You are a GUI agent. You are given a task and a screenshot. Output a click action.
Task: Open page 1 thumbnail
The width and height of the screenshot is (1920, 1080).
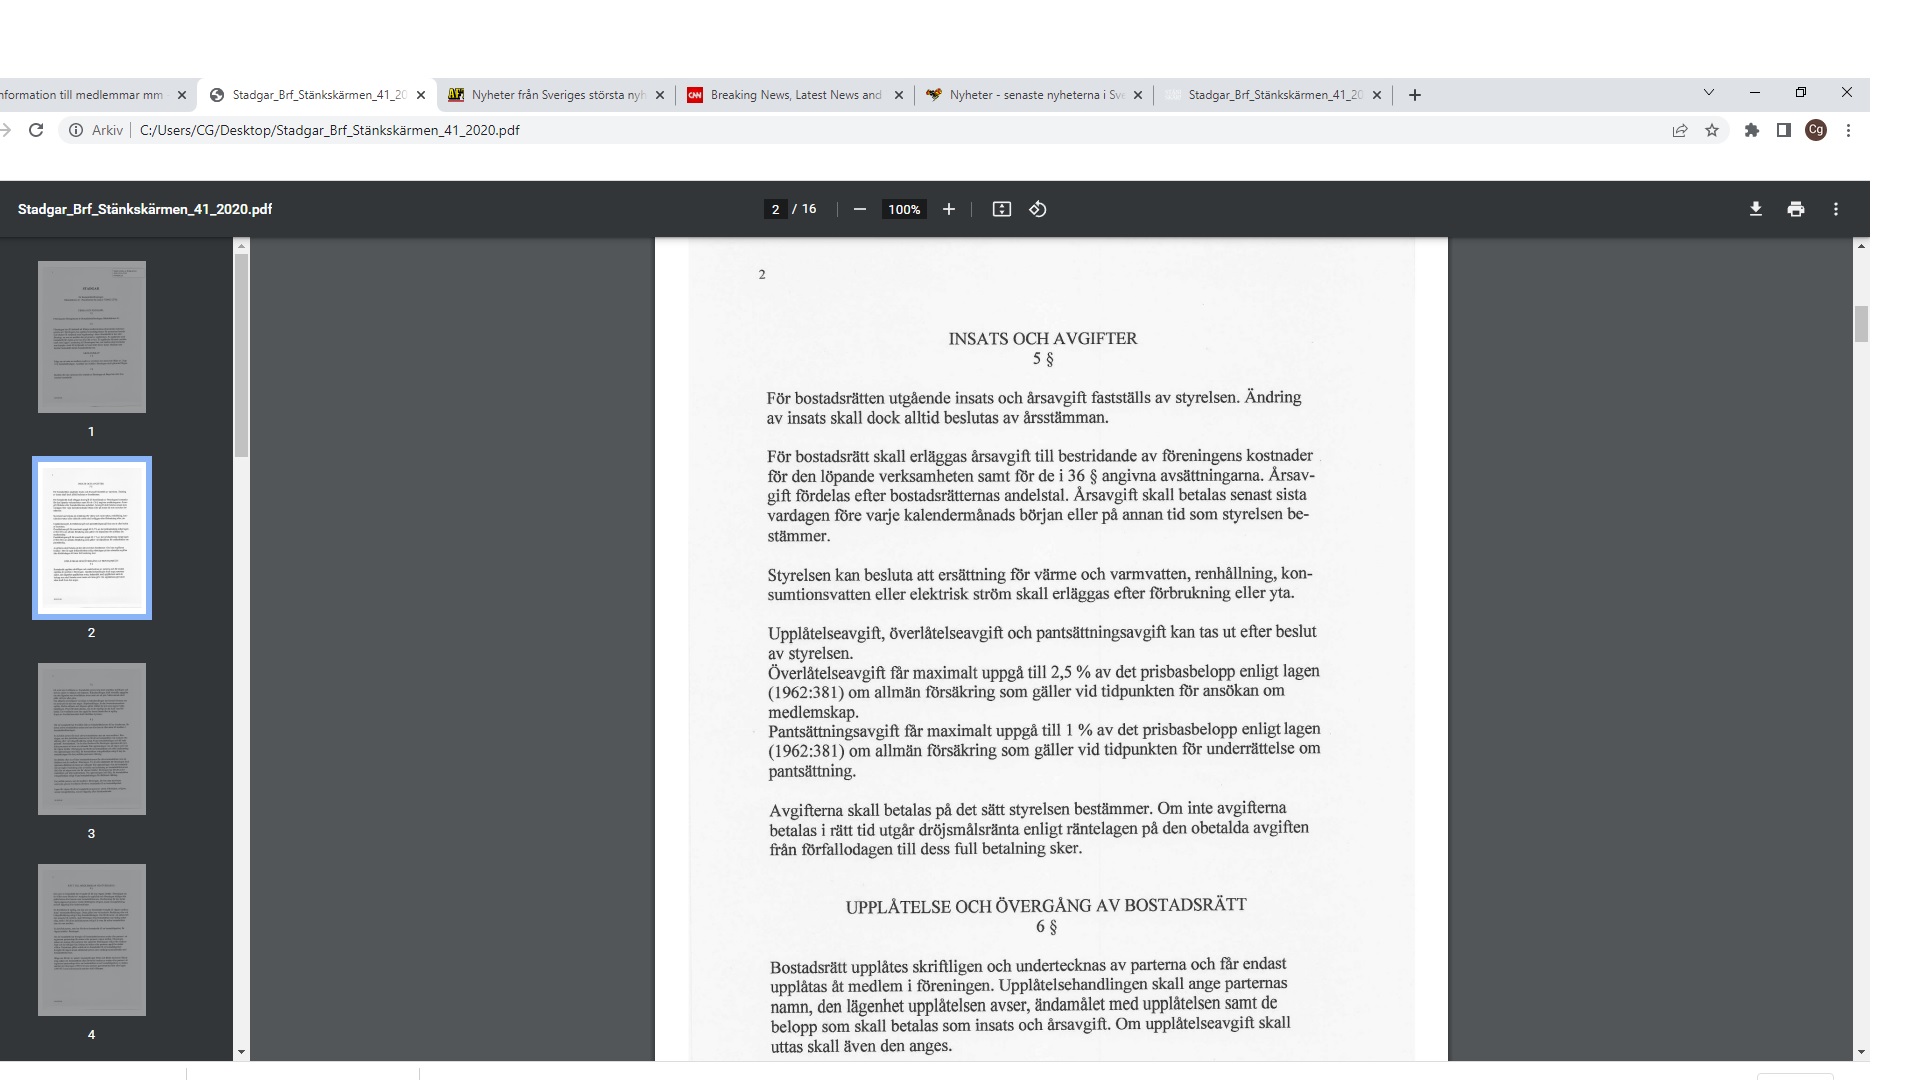coord(92,337)
